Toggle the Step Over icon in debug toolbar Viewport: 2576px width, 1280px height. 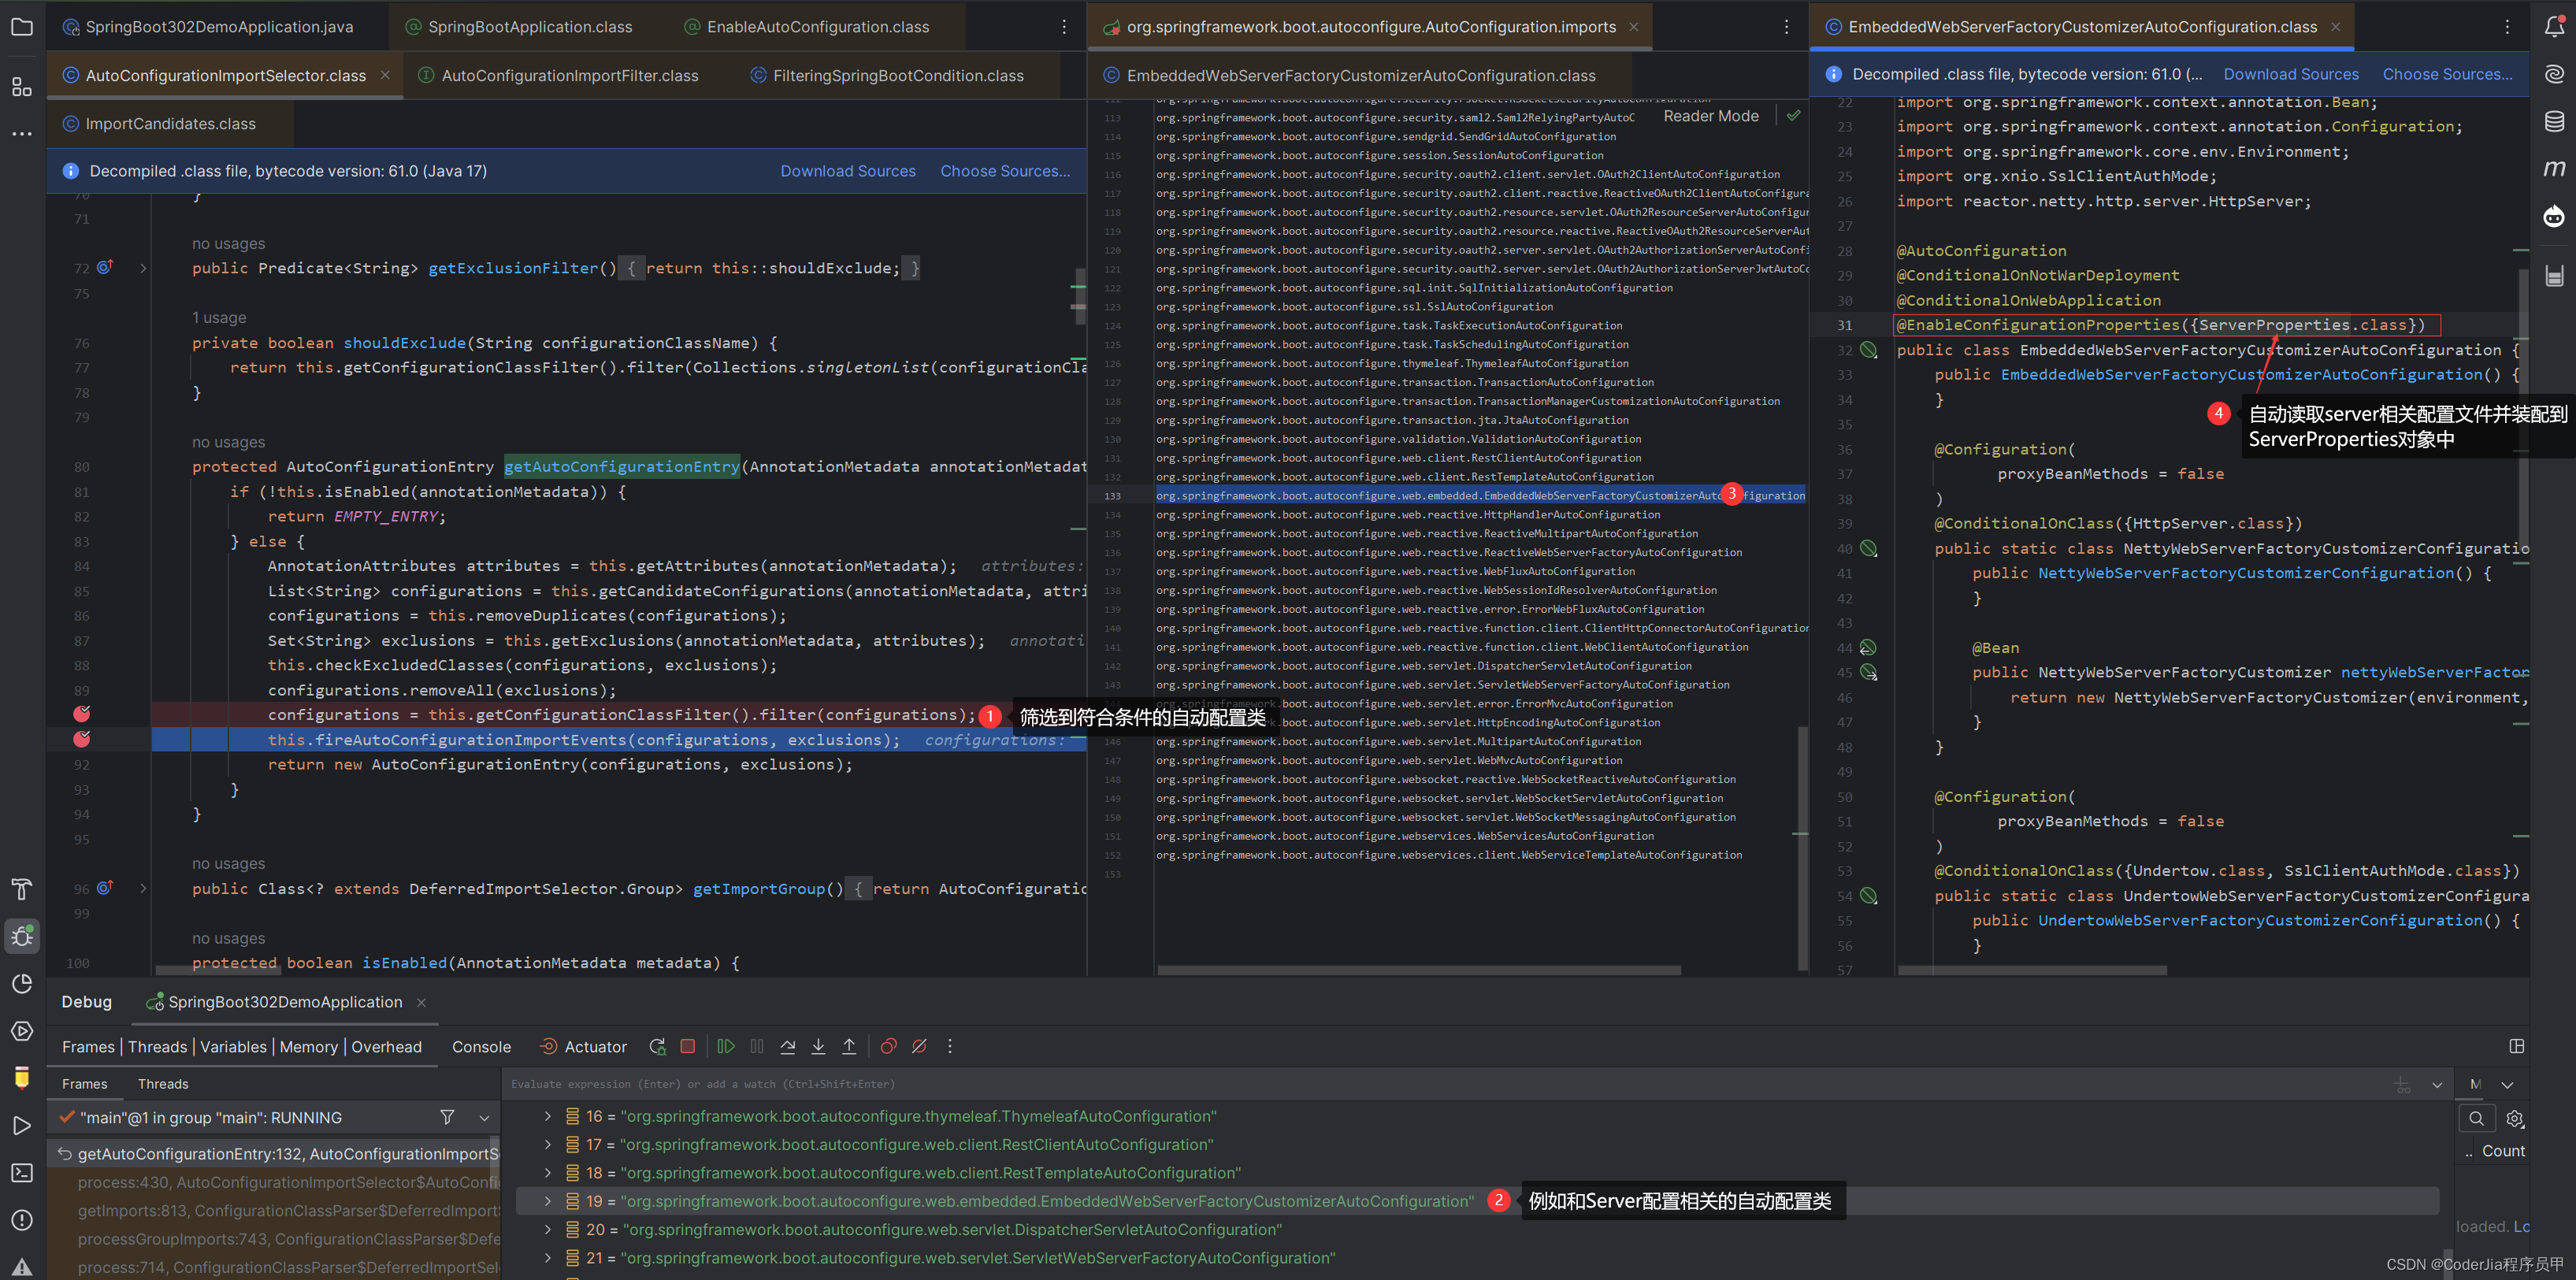click(785, 1048)
